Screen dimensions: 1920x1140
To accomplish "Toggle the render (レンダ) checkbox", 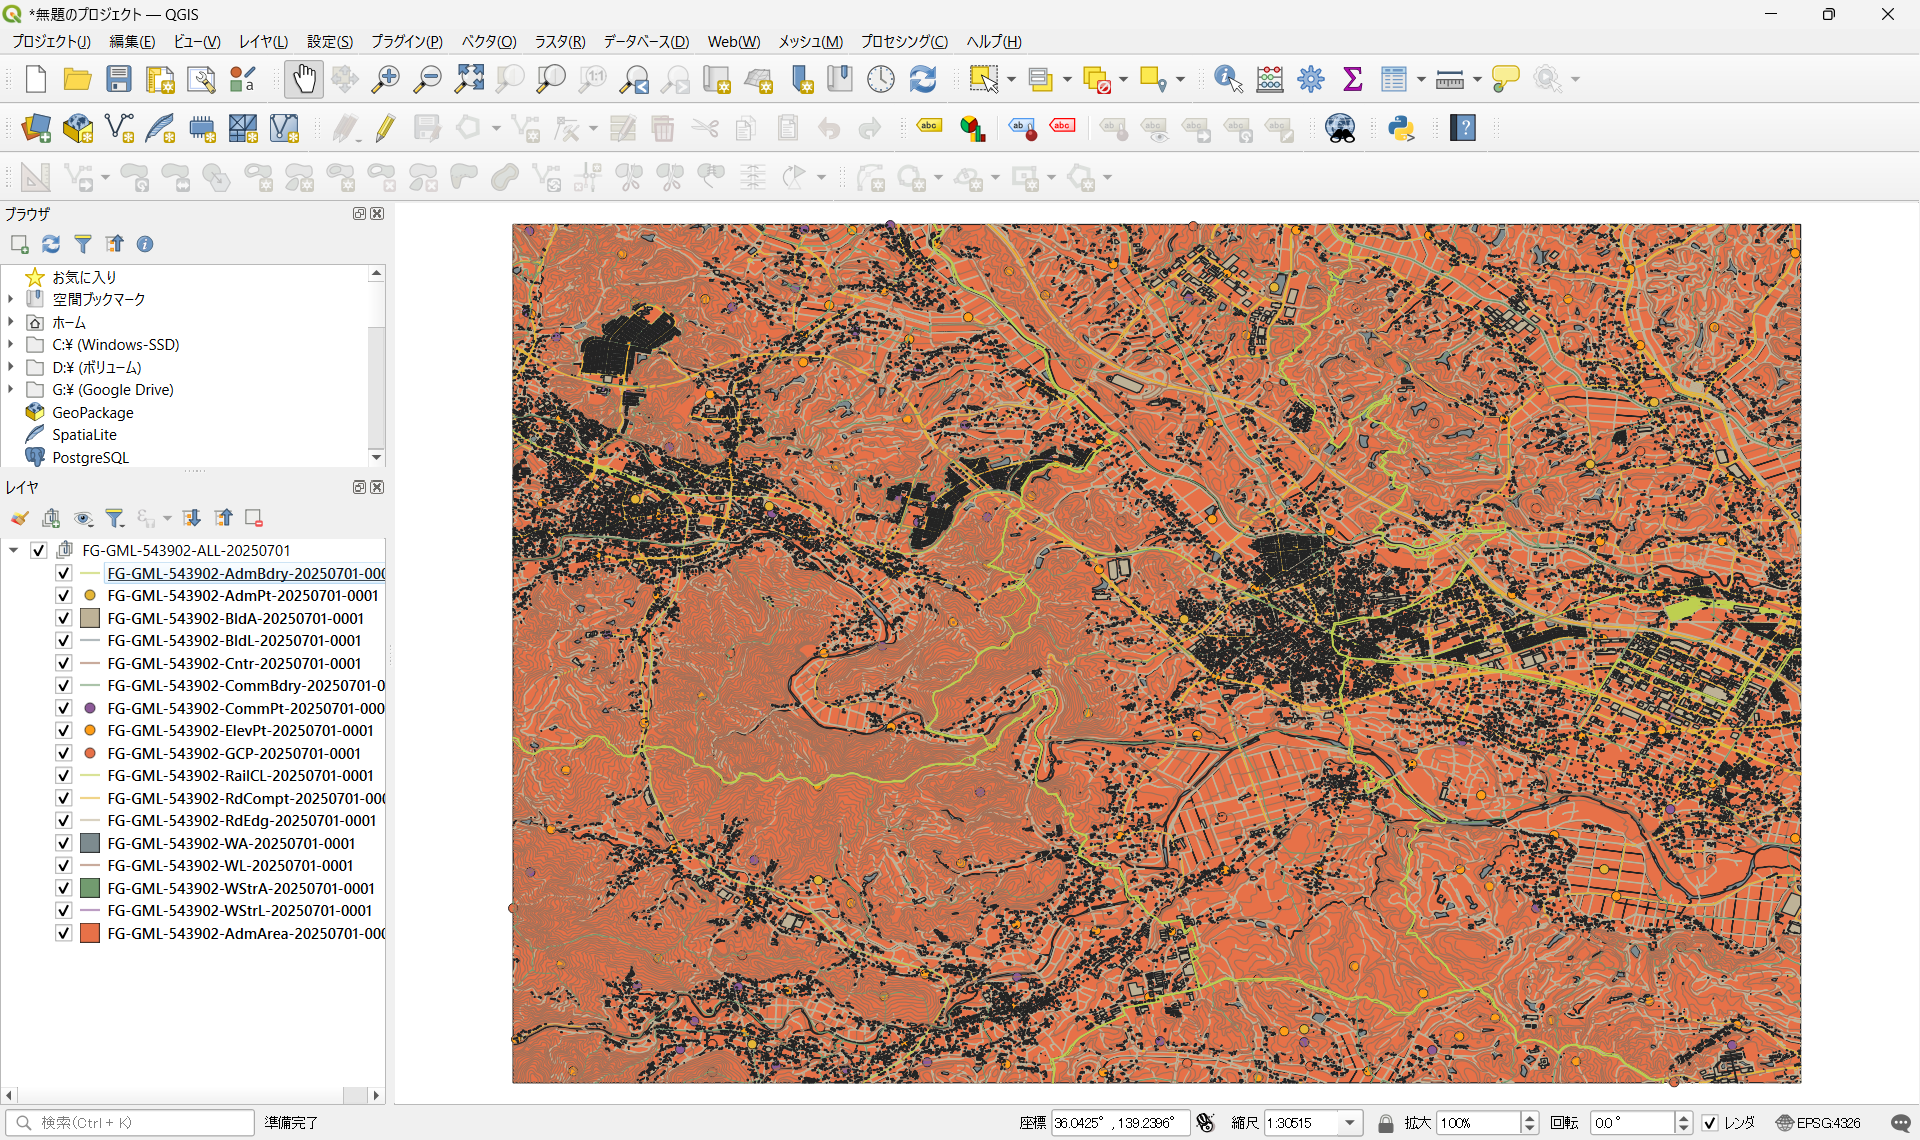I will coord(1710,1123).
